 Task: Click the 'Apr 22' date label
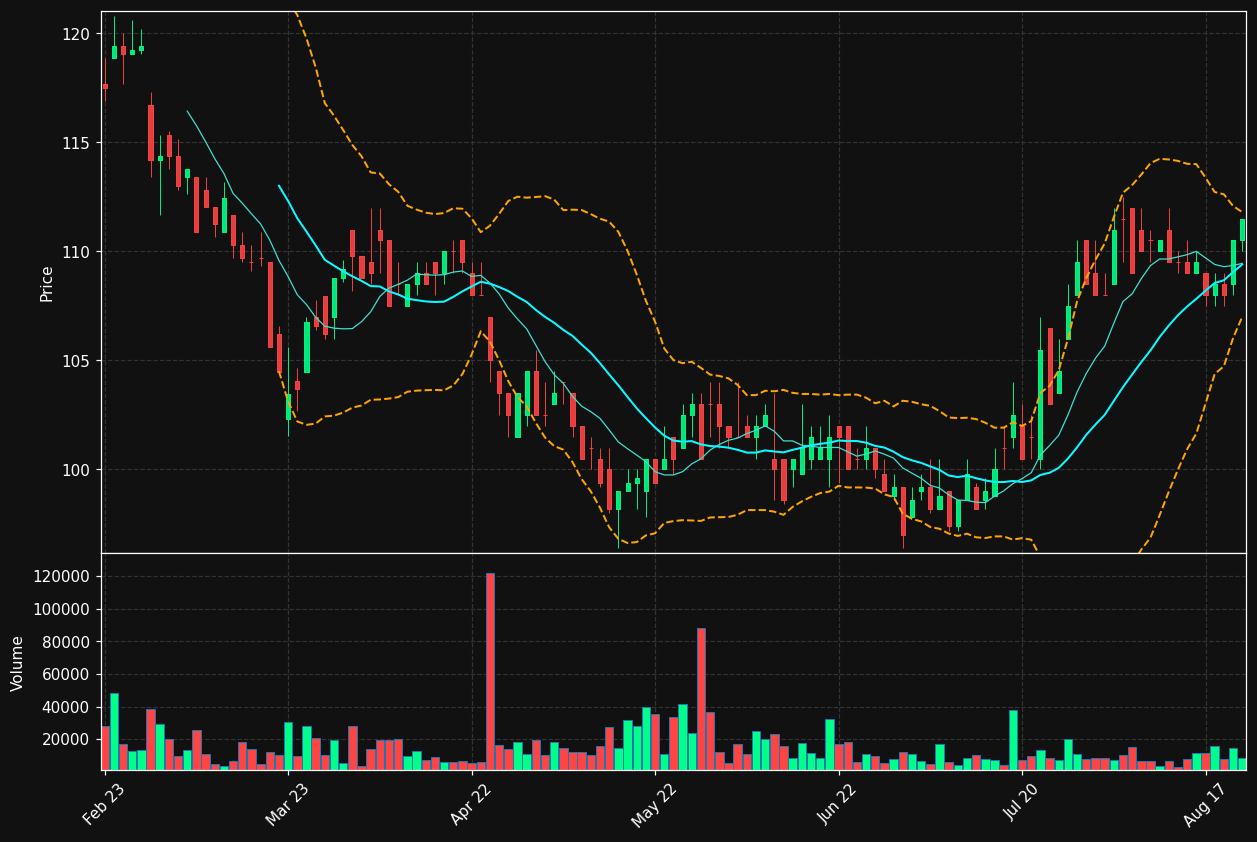tap(472, 802)
